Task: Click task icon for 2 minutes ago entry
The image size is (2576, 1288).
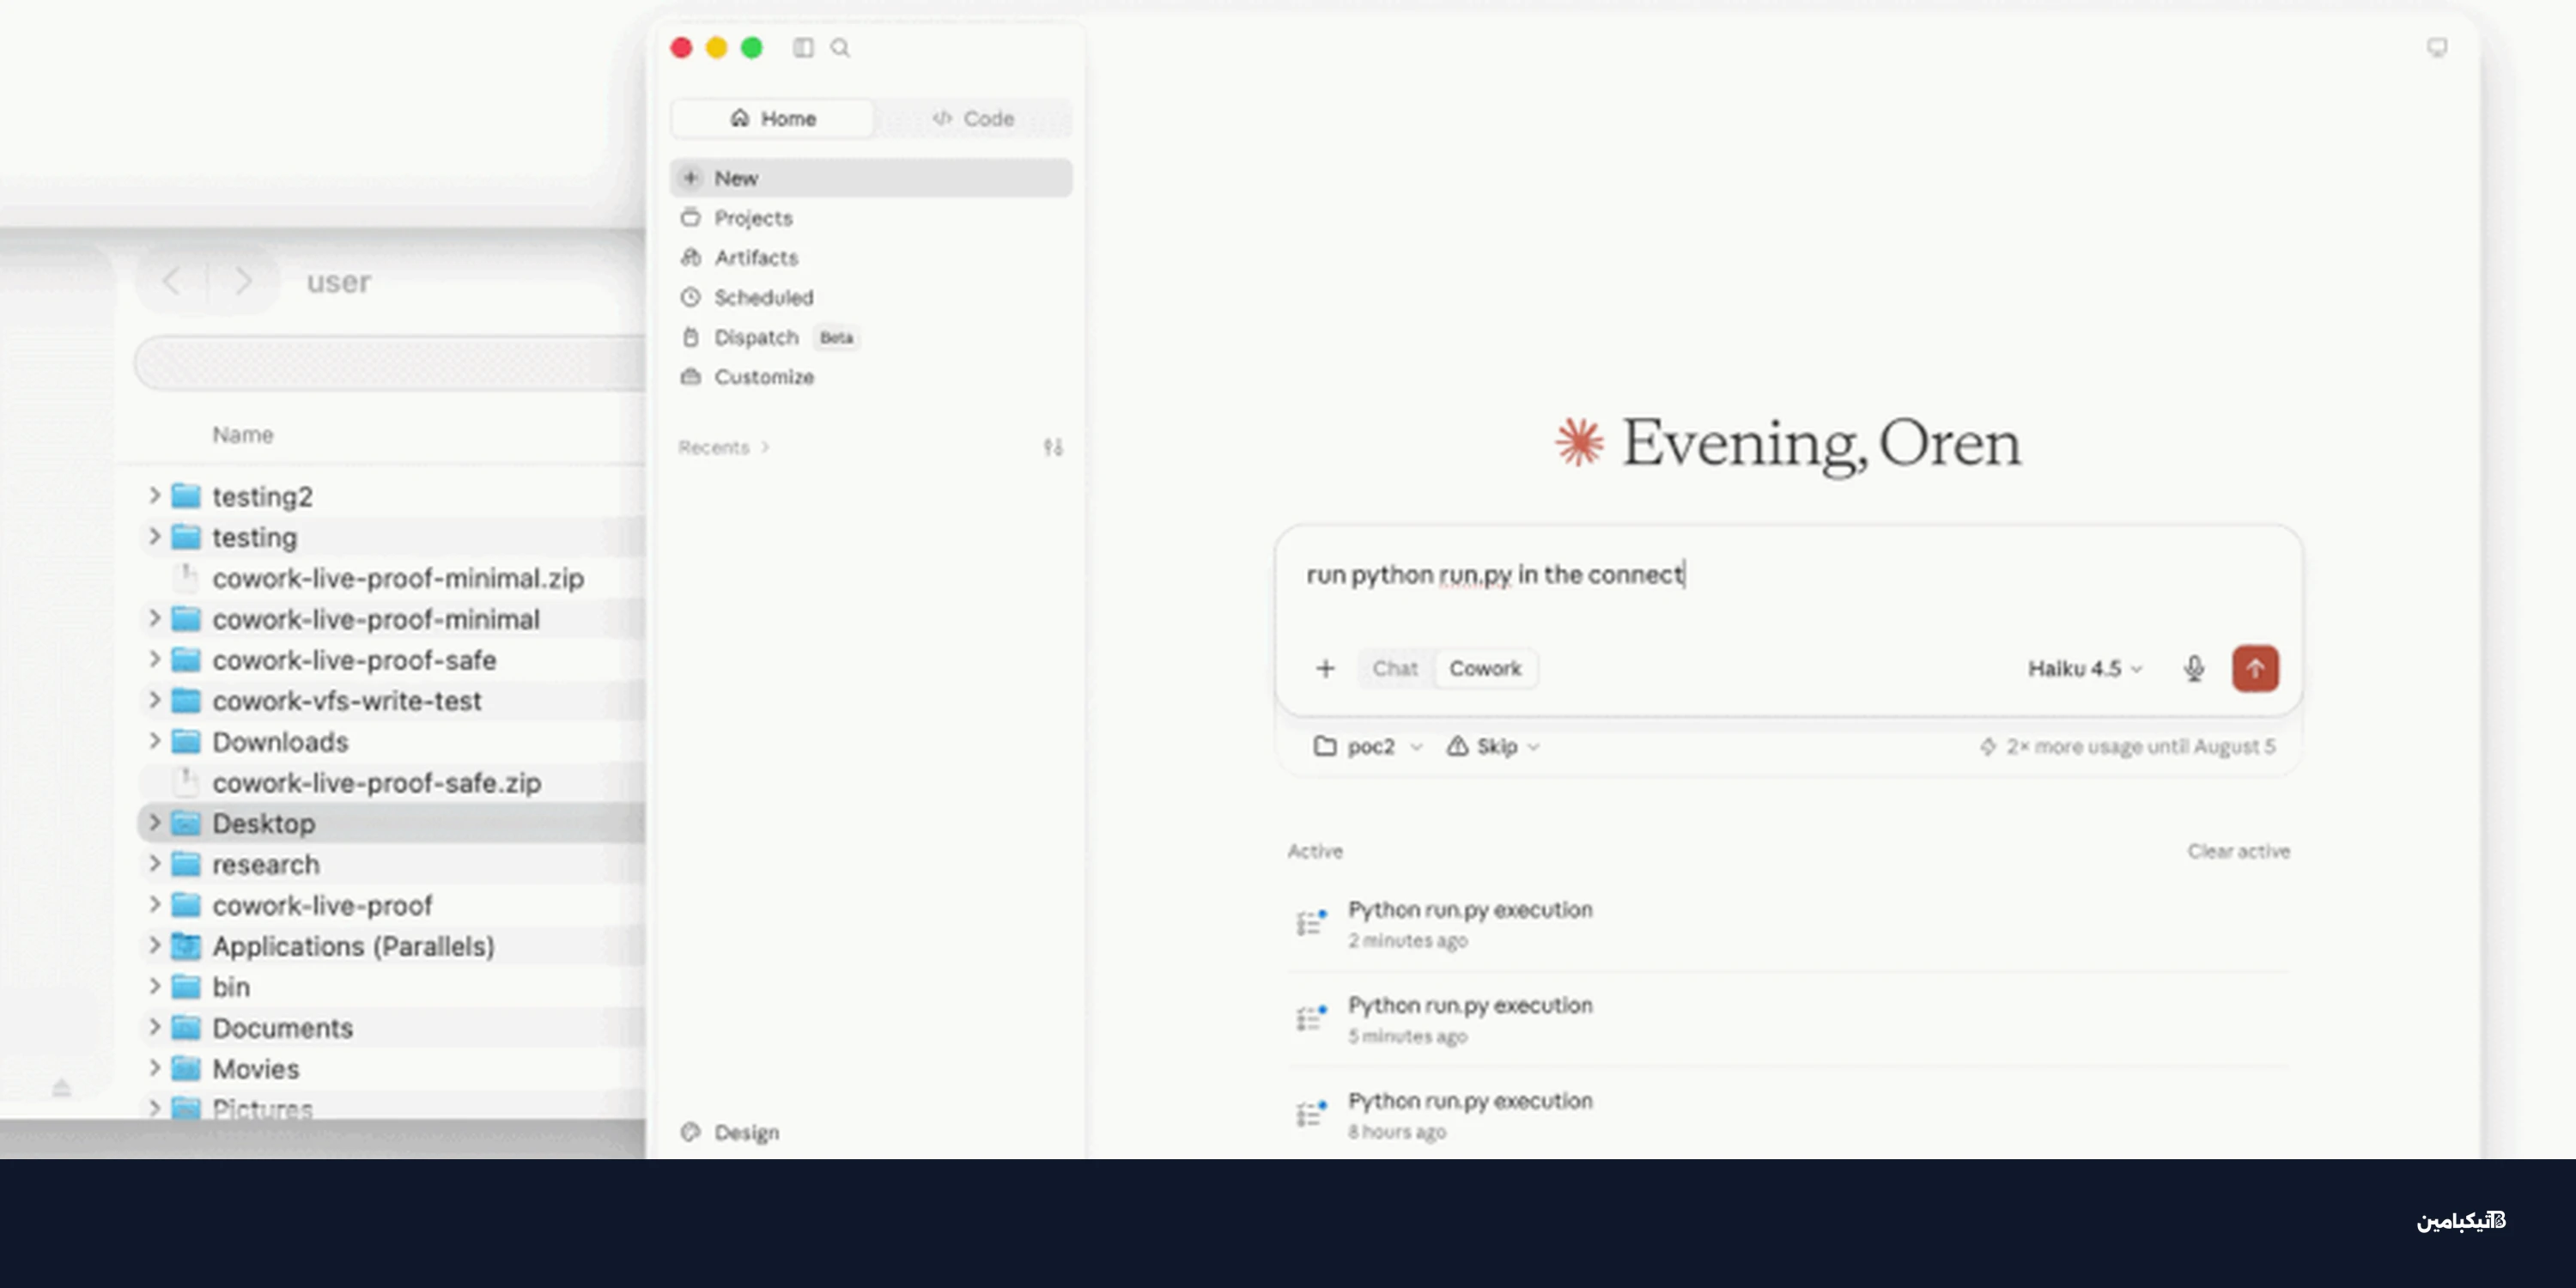Action: pos(1311,922)
